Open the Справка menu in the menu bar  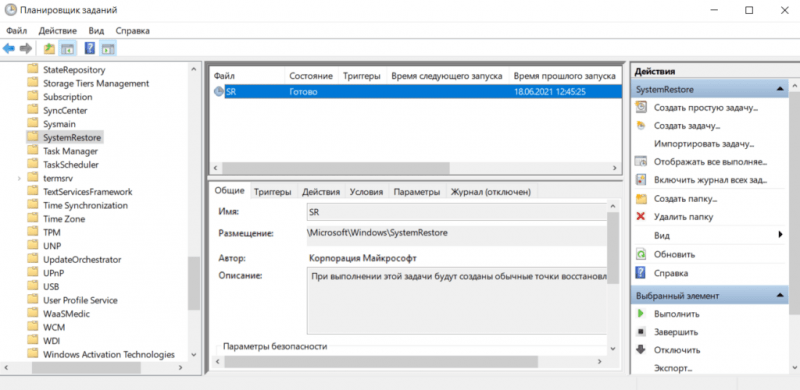point(133,31)
